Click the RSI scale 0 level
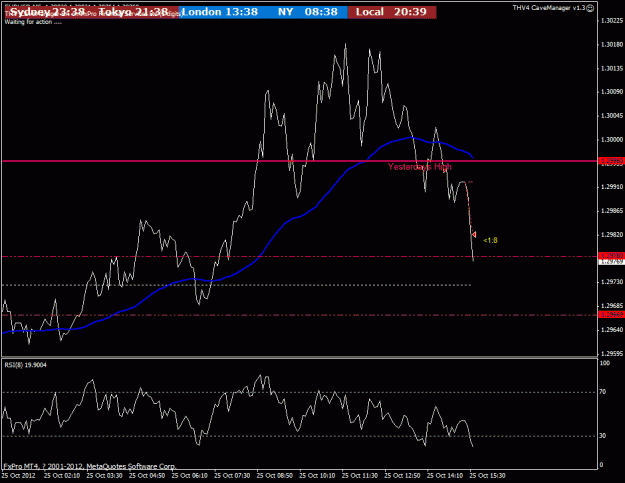 coord(601,465)
